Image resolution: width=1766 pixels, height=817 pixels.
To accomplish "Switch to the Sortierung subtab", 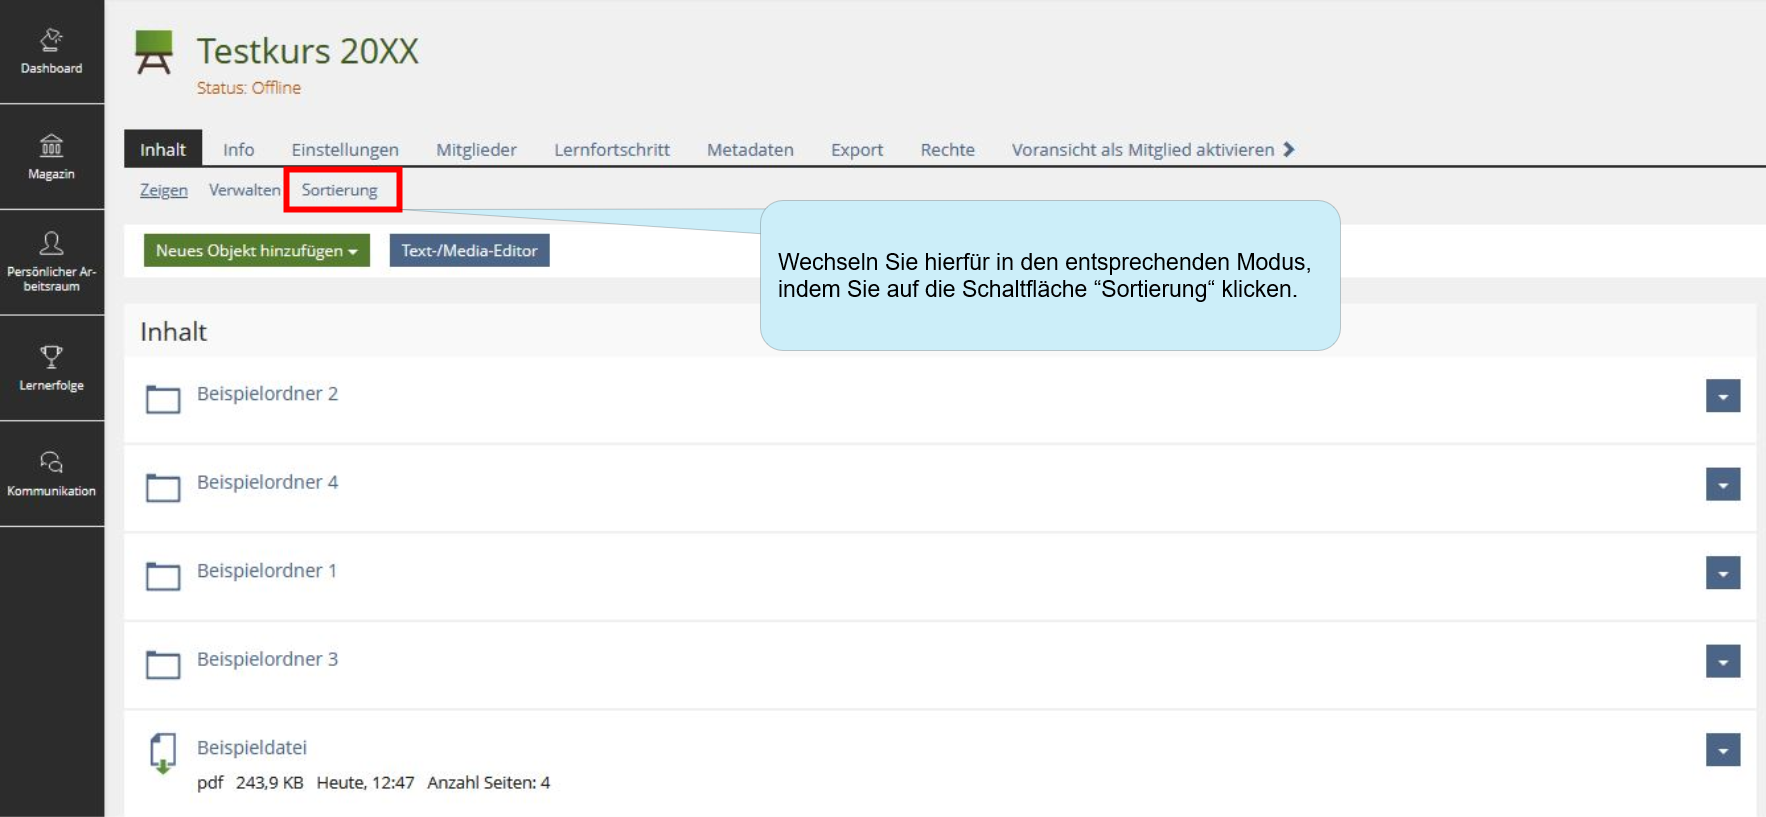I will click(340, 190).
